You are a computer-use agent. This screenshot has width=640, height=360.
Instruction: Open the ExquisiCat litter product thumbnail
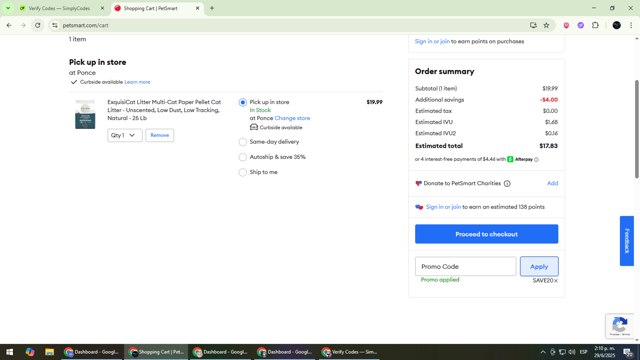click(x=85, y=114)
